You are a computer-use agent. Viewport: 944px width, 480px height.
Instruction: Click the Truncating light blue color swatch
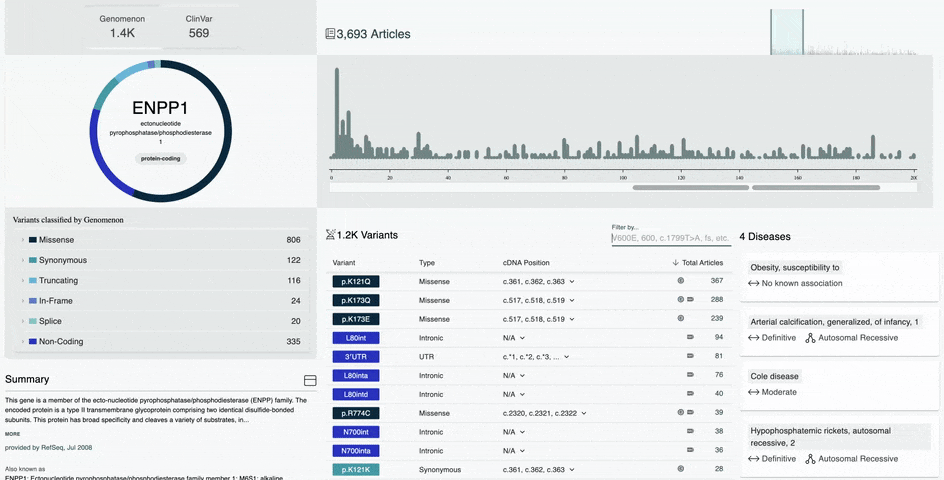33,281
